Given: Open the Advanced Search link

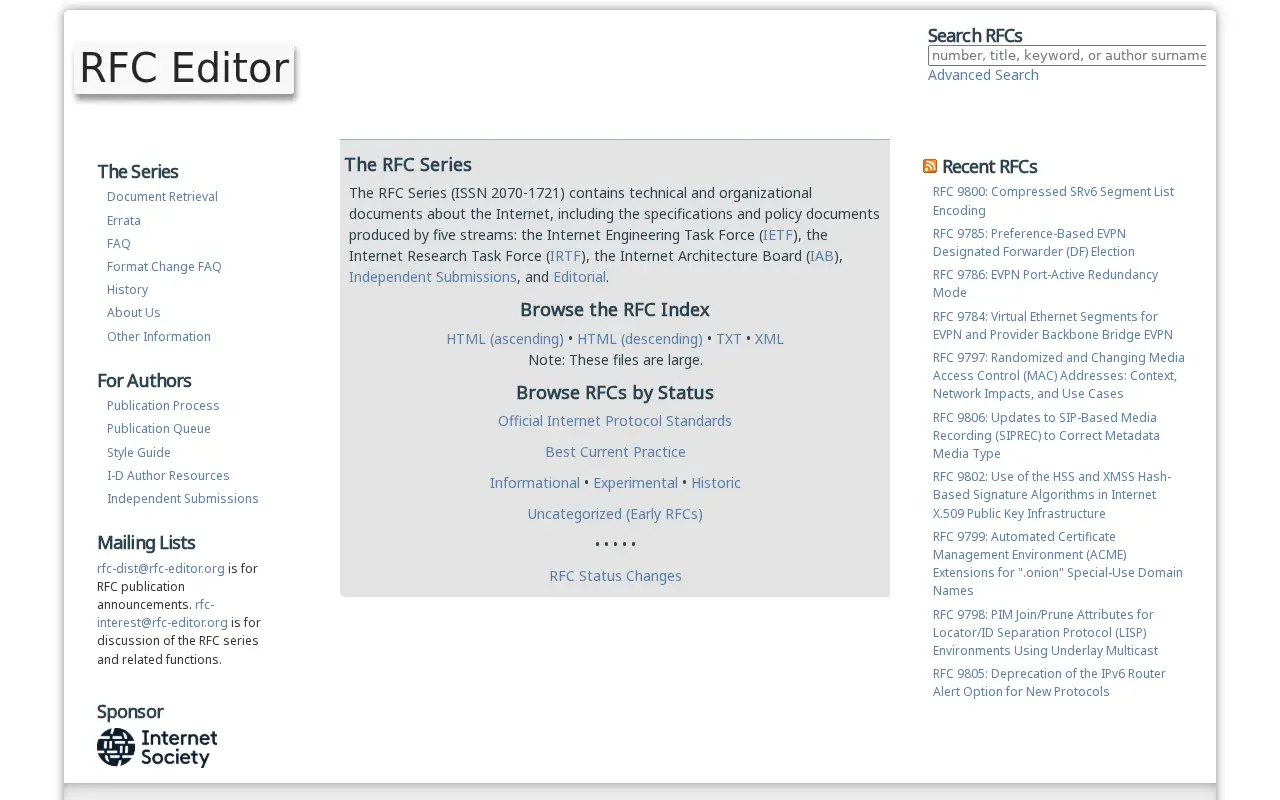Looking at the screenshot, I should pyautogui.click(x=983, y=75).
